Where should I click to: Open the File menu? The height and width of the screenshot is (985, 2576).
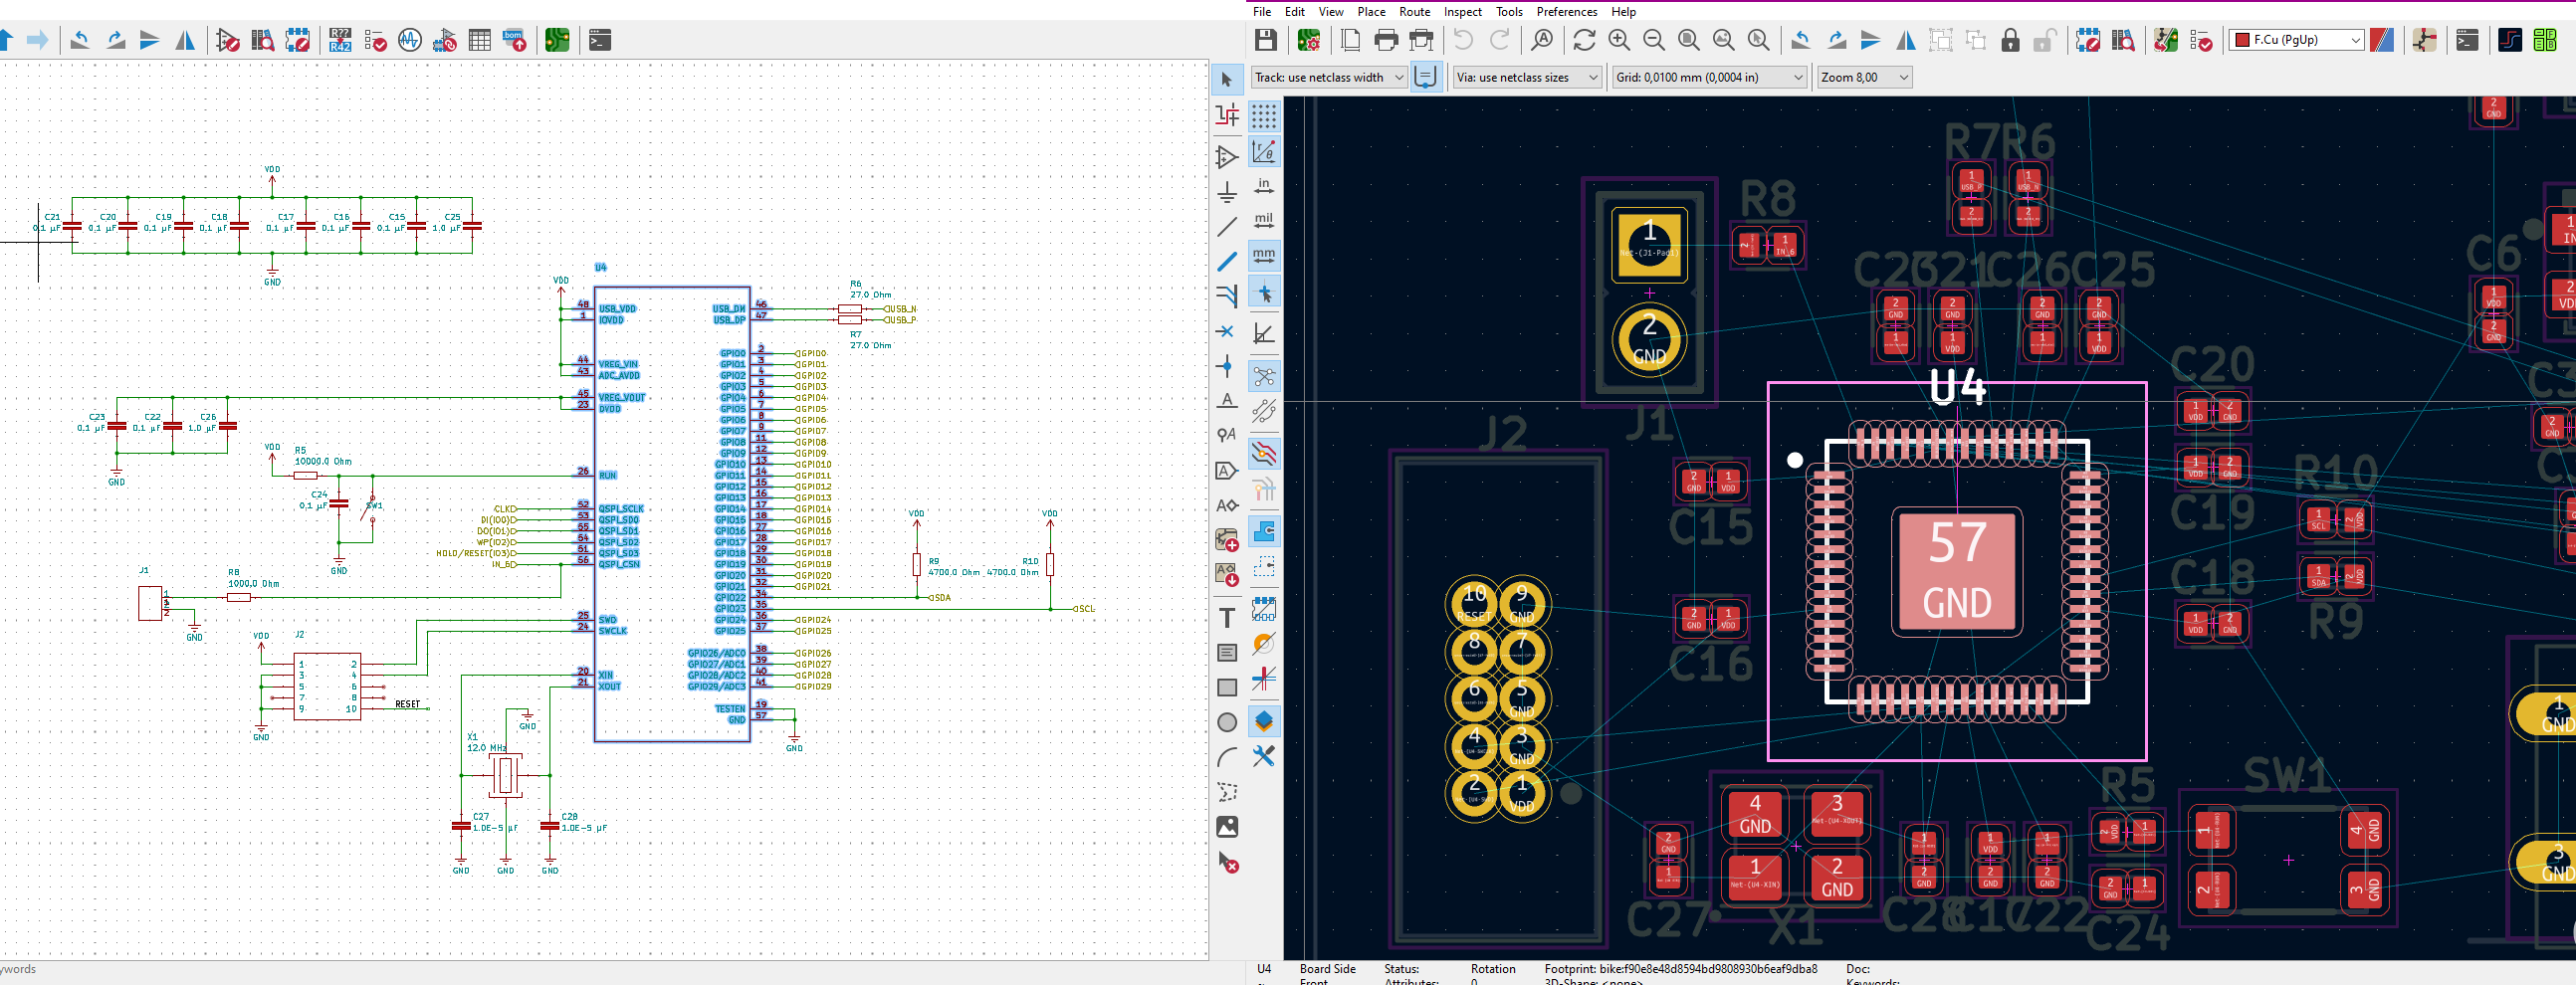pyautogui.click(x=1262, y=12)
